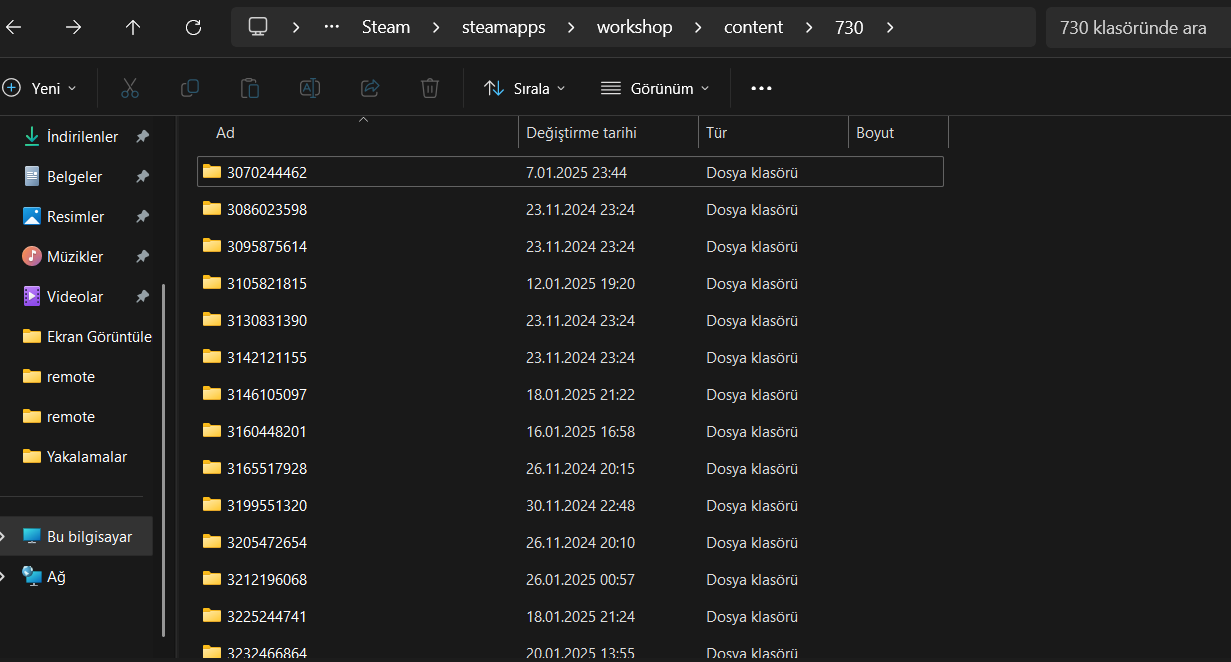The image size is (1231, 662).
Task: Expand the chevron after workshop breadcrumb
Action: (699, 27)
